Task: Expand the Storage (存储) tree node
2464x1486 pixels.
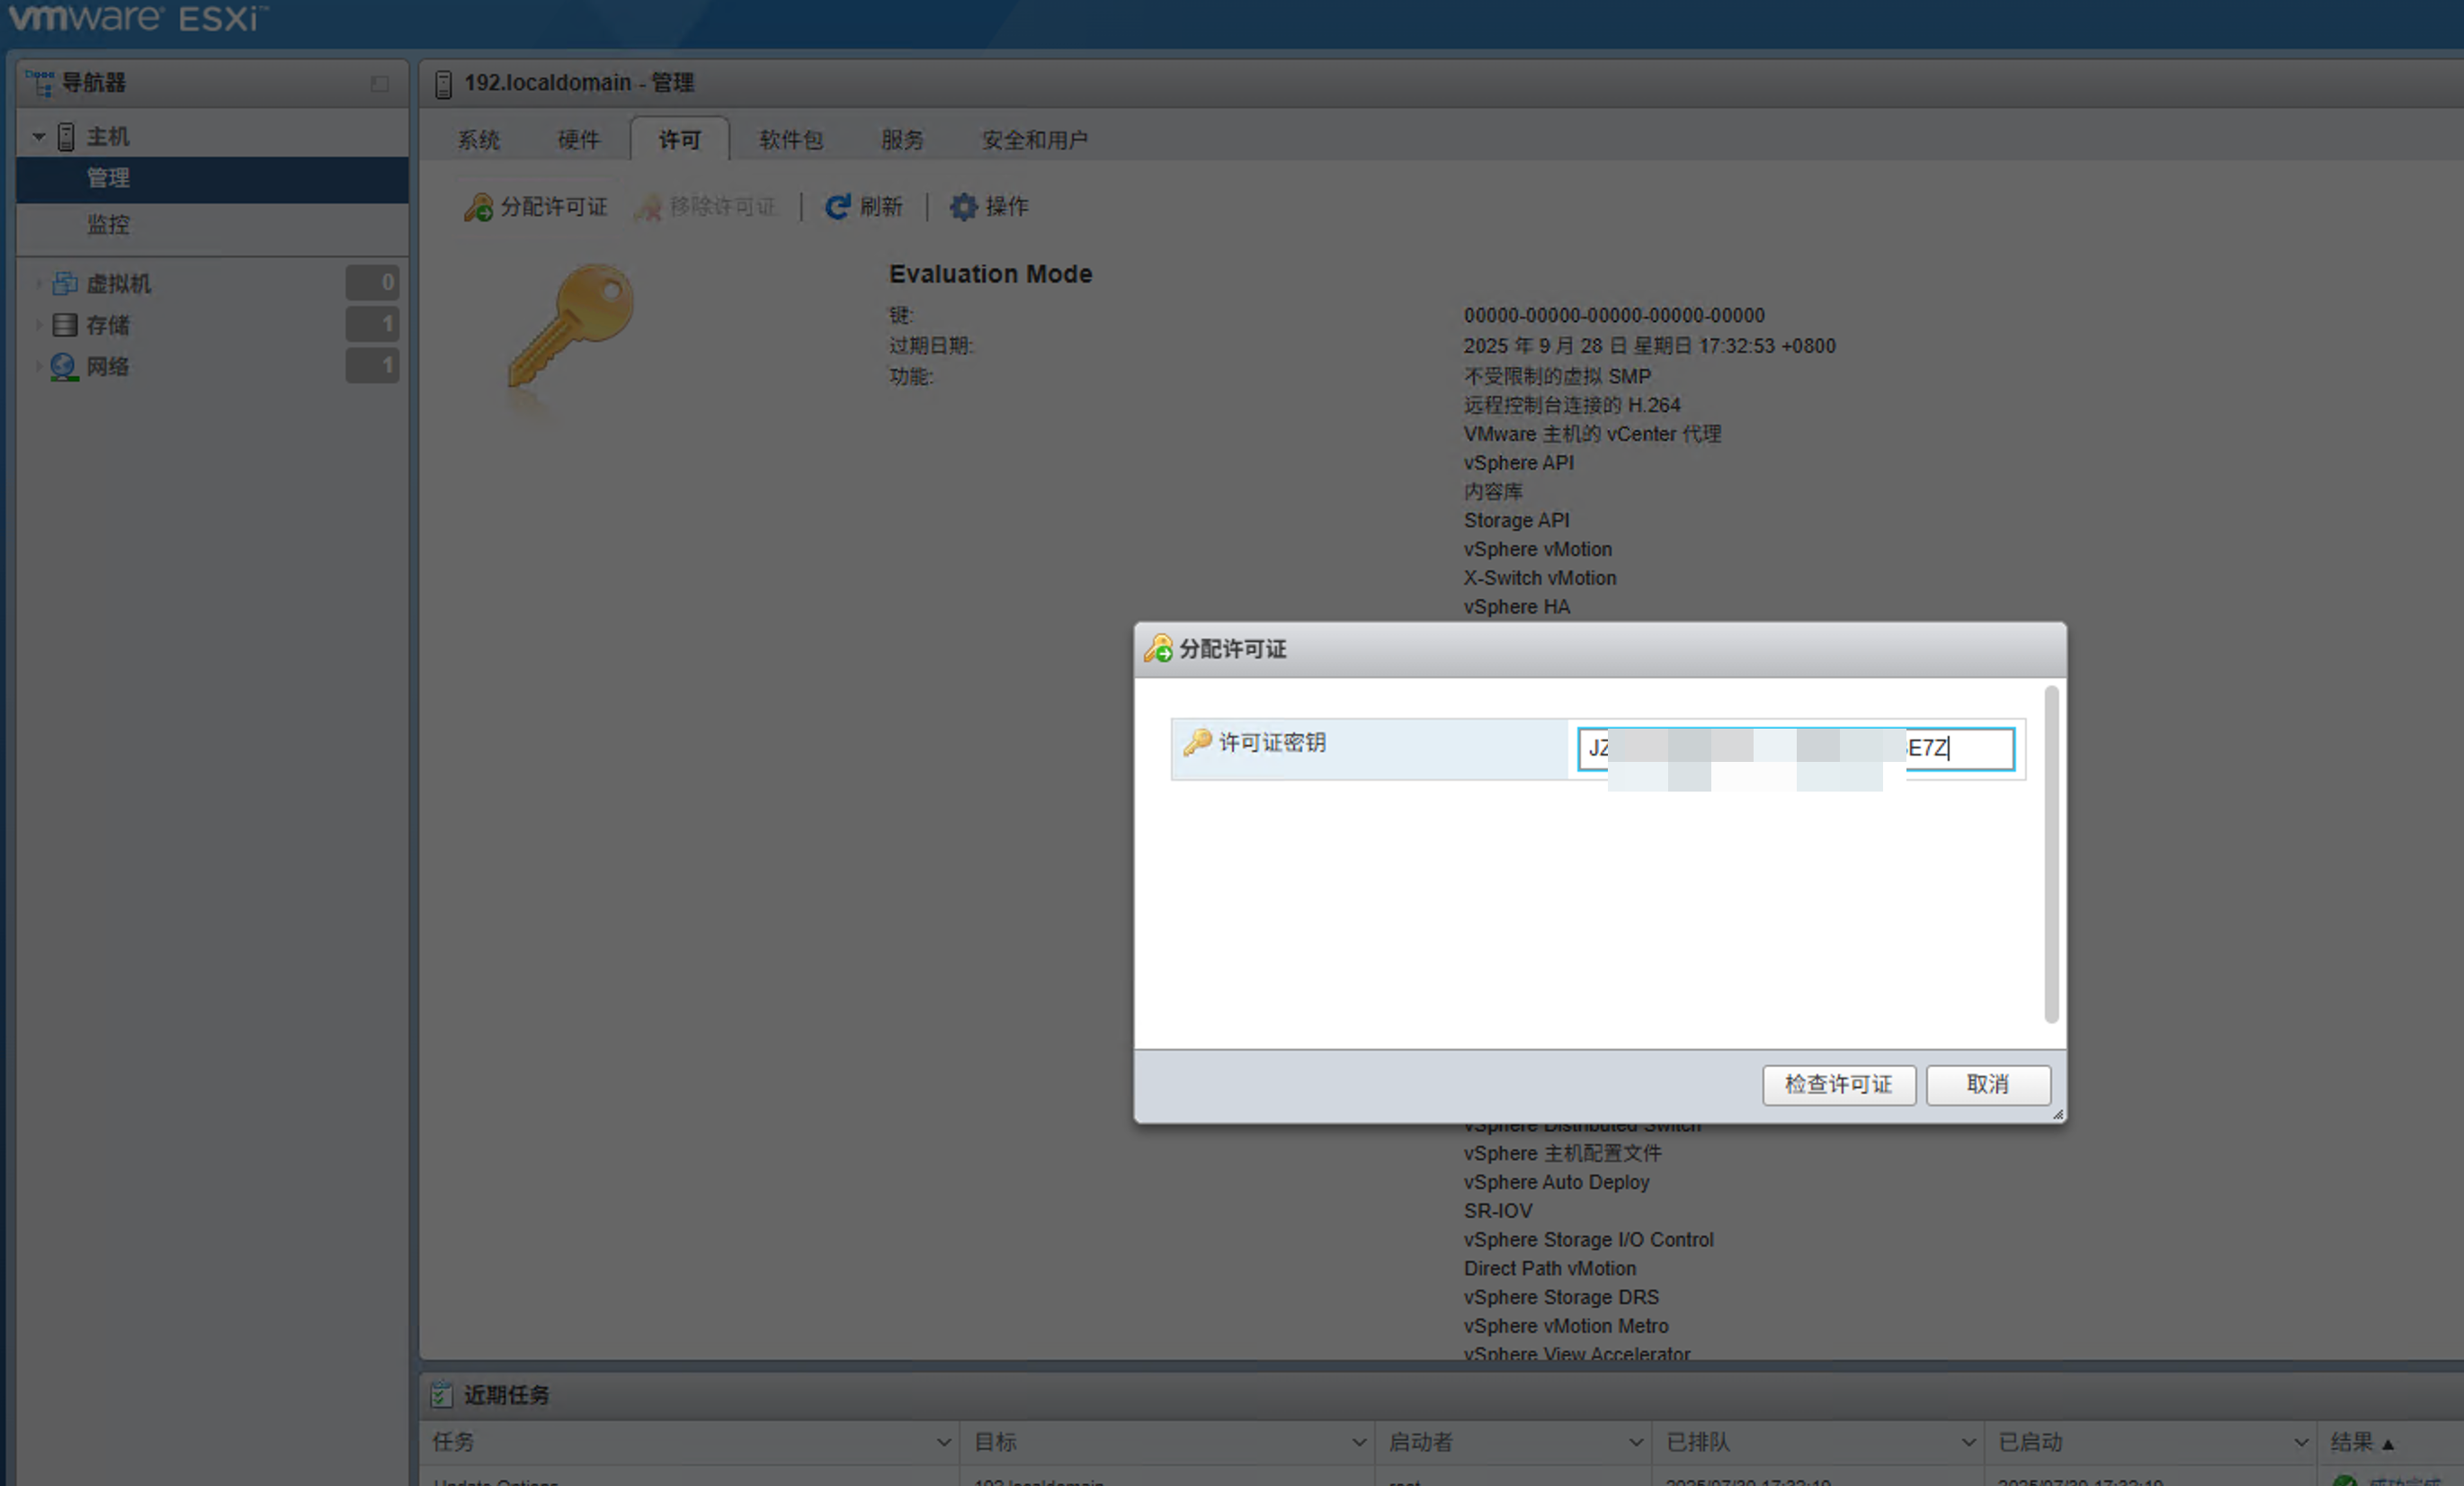Action: click(39, 325)
